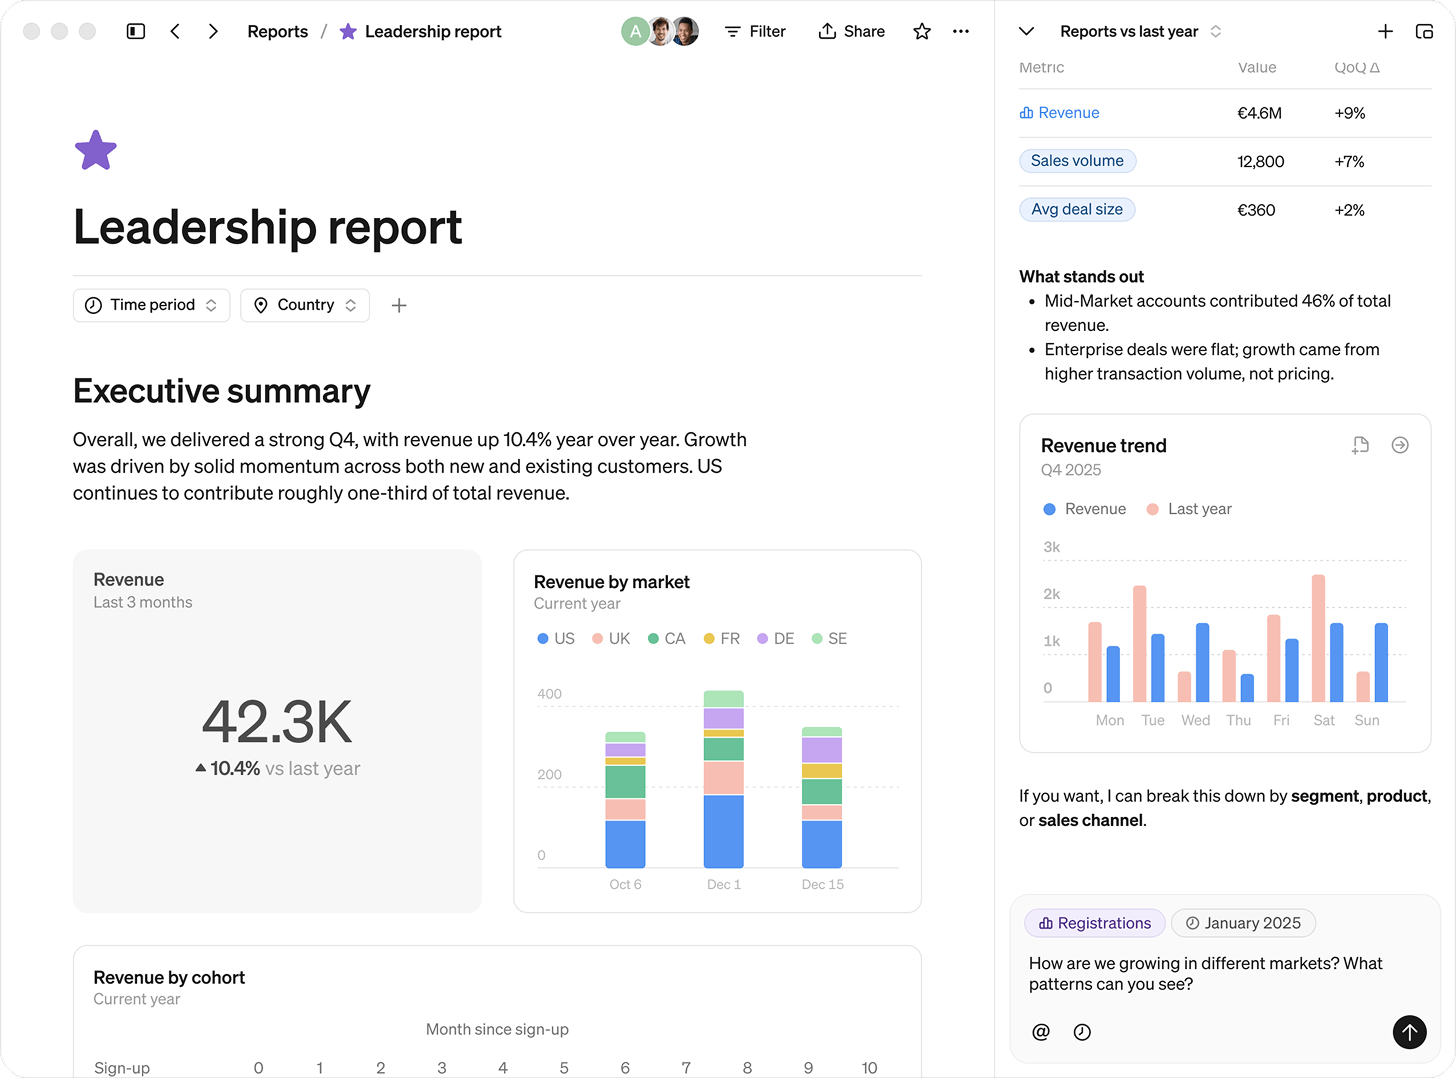Send the chat message

click(x=1409, y=1032)
